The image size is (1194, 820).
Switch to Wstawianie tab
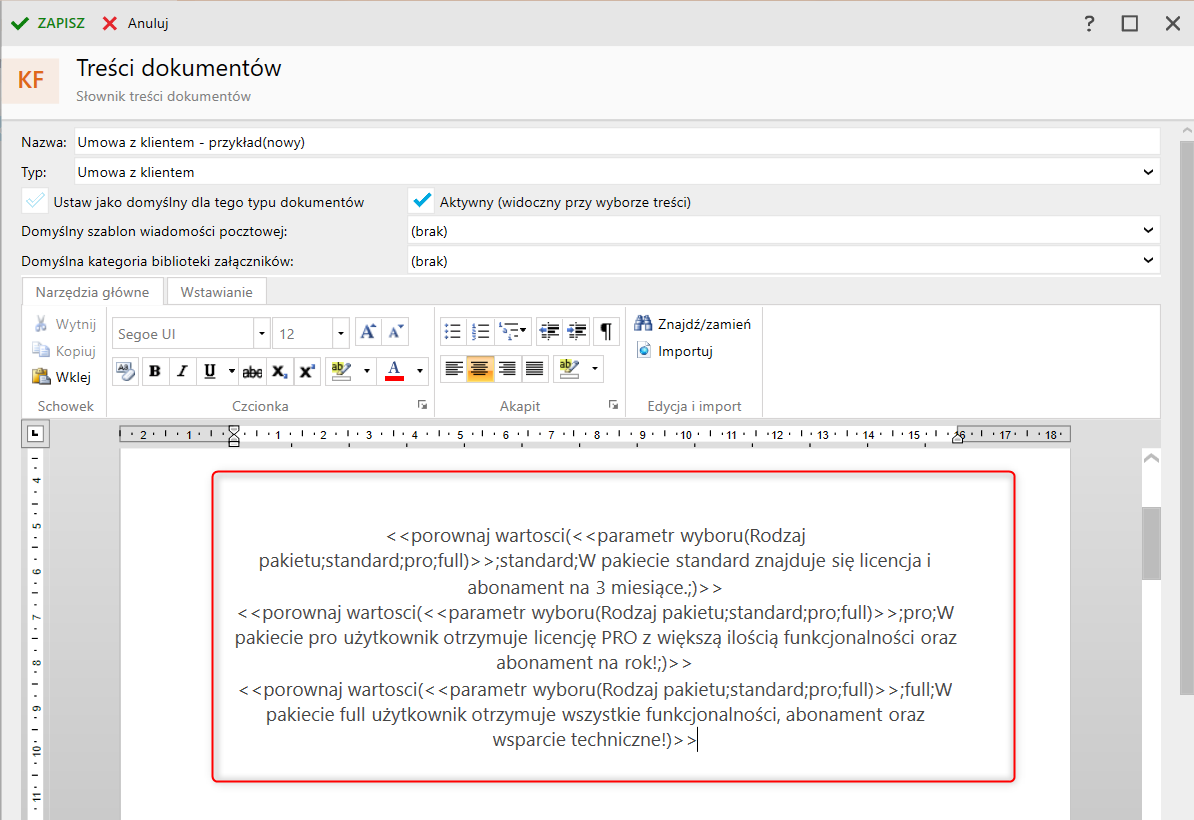[216, 292]
